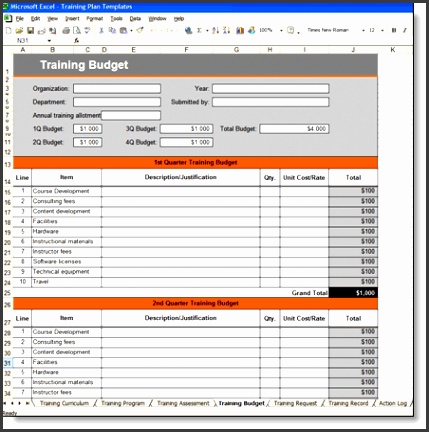The image size is (429, 432).
Task: Open the Chart Wizard icon
Action: tap(240, 31)
